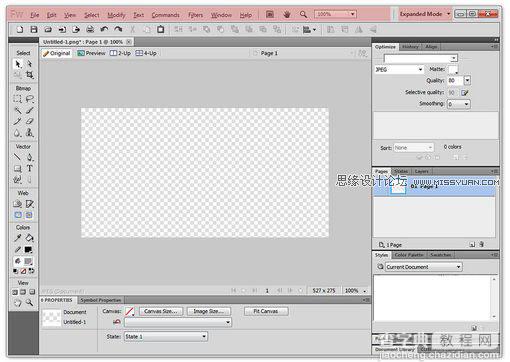Image resolution: width=510 pixels, height=362 pixels.
Task: Select the Blur tool
Action: [x=18, y=133]
